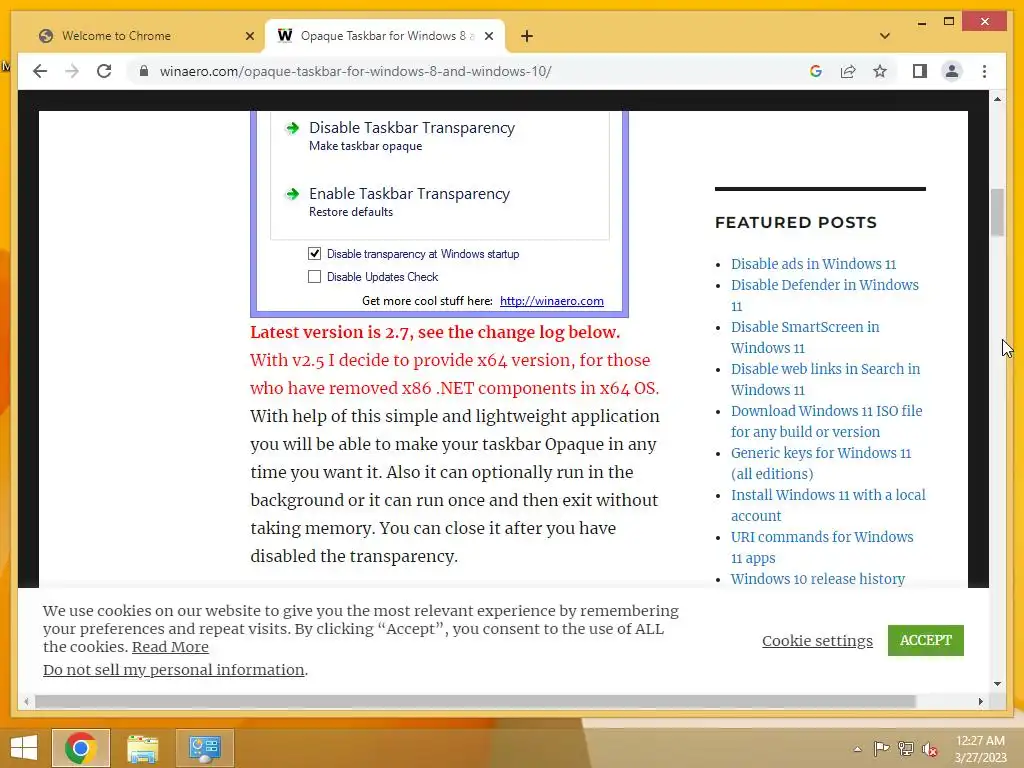Click Do not sell my personal information
This screenshot has width=1024, height=768.
coord(174,669)
